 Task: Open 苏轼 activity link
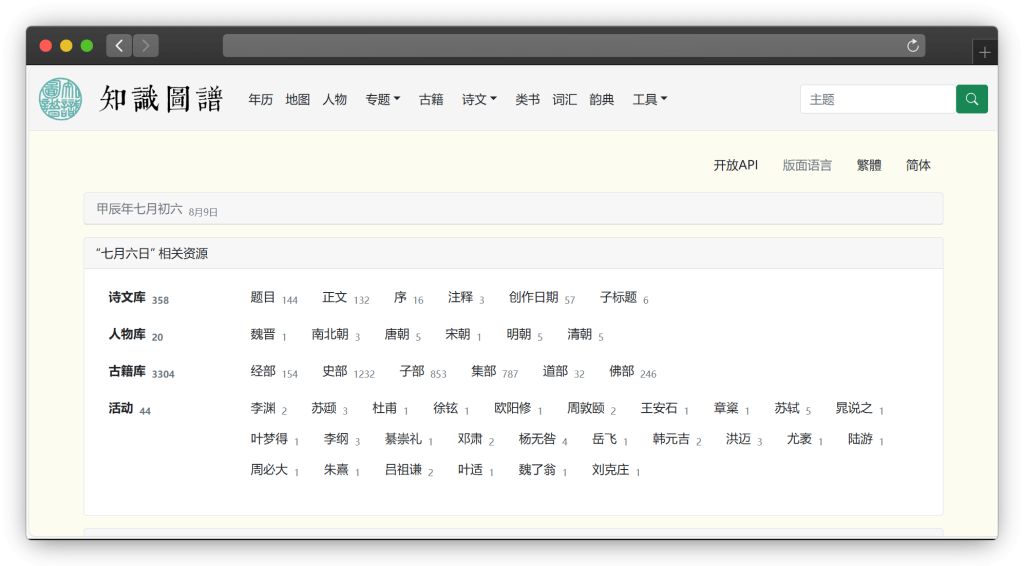click(x=787, y=408)
